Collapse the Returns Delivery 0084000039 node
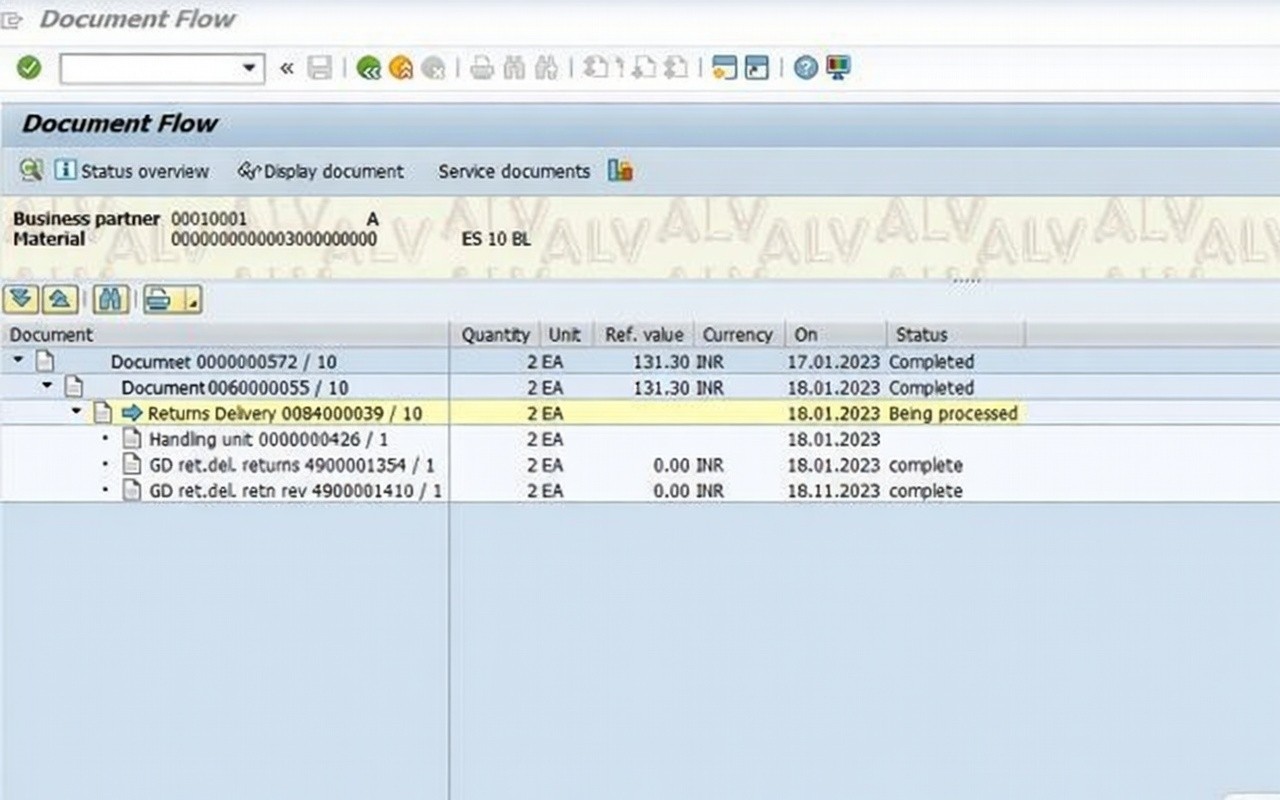Screen dimensions: 1280x800 [x=77, y=413]
